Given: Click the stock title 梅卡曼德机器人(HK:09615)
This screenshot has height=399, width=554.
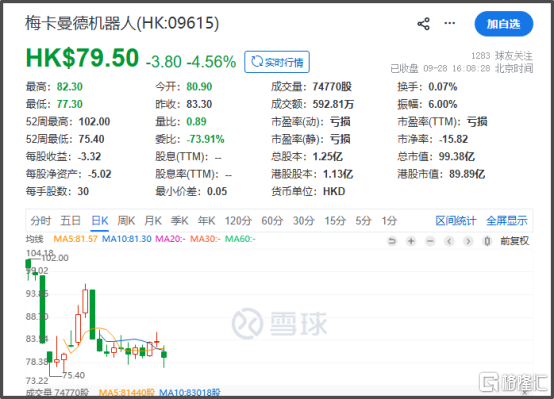Looking at the screenshot, I should point(122,23).
